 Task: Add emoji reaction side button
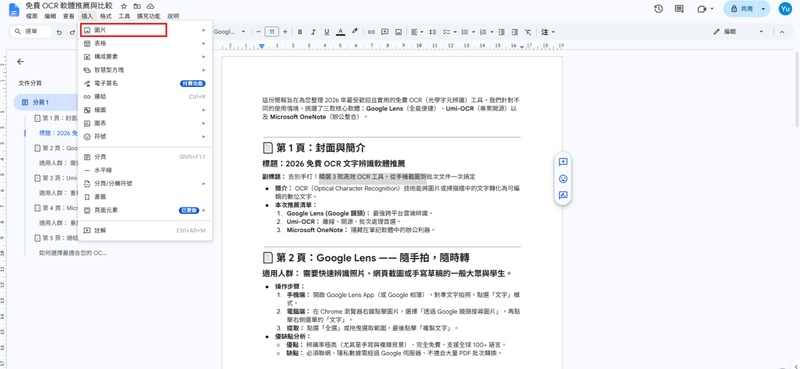(563, 179)
